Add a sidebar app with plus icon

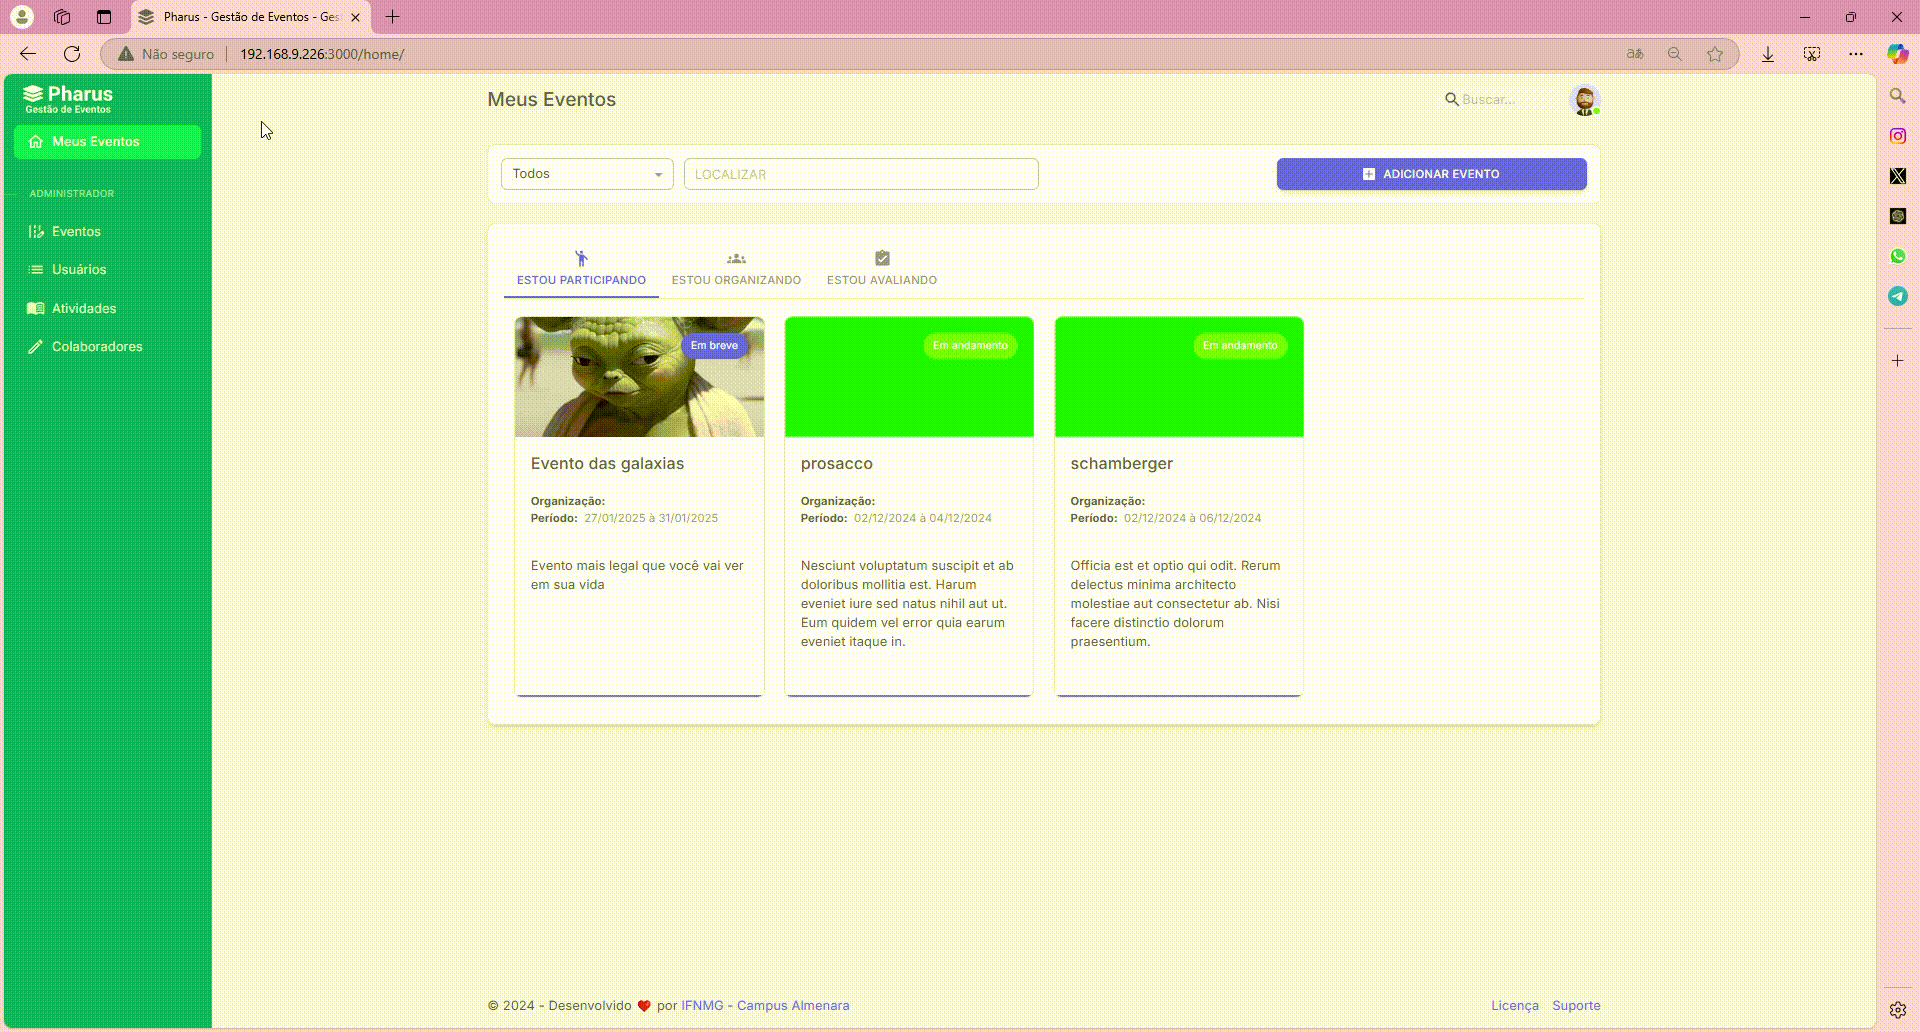1898,360
